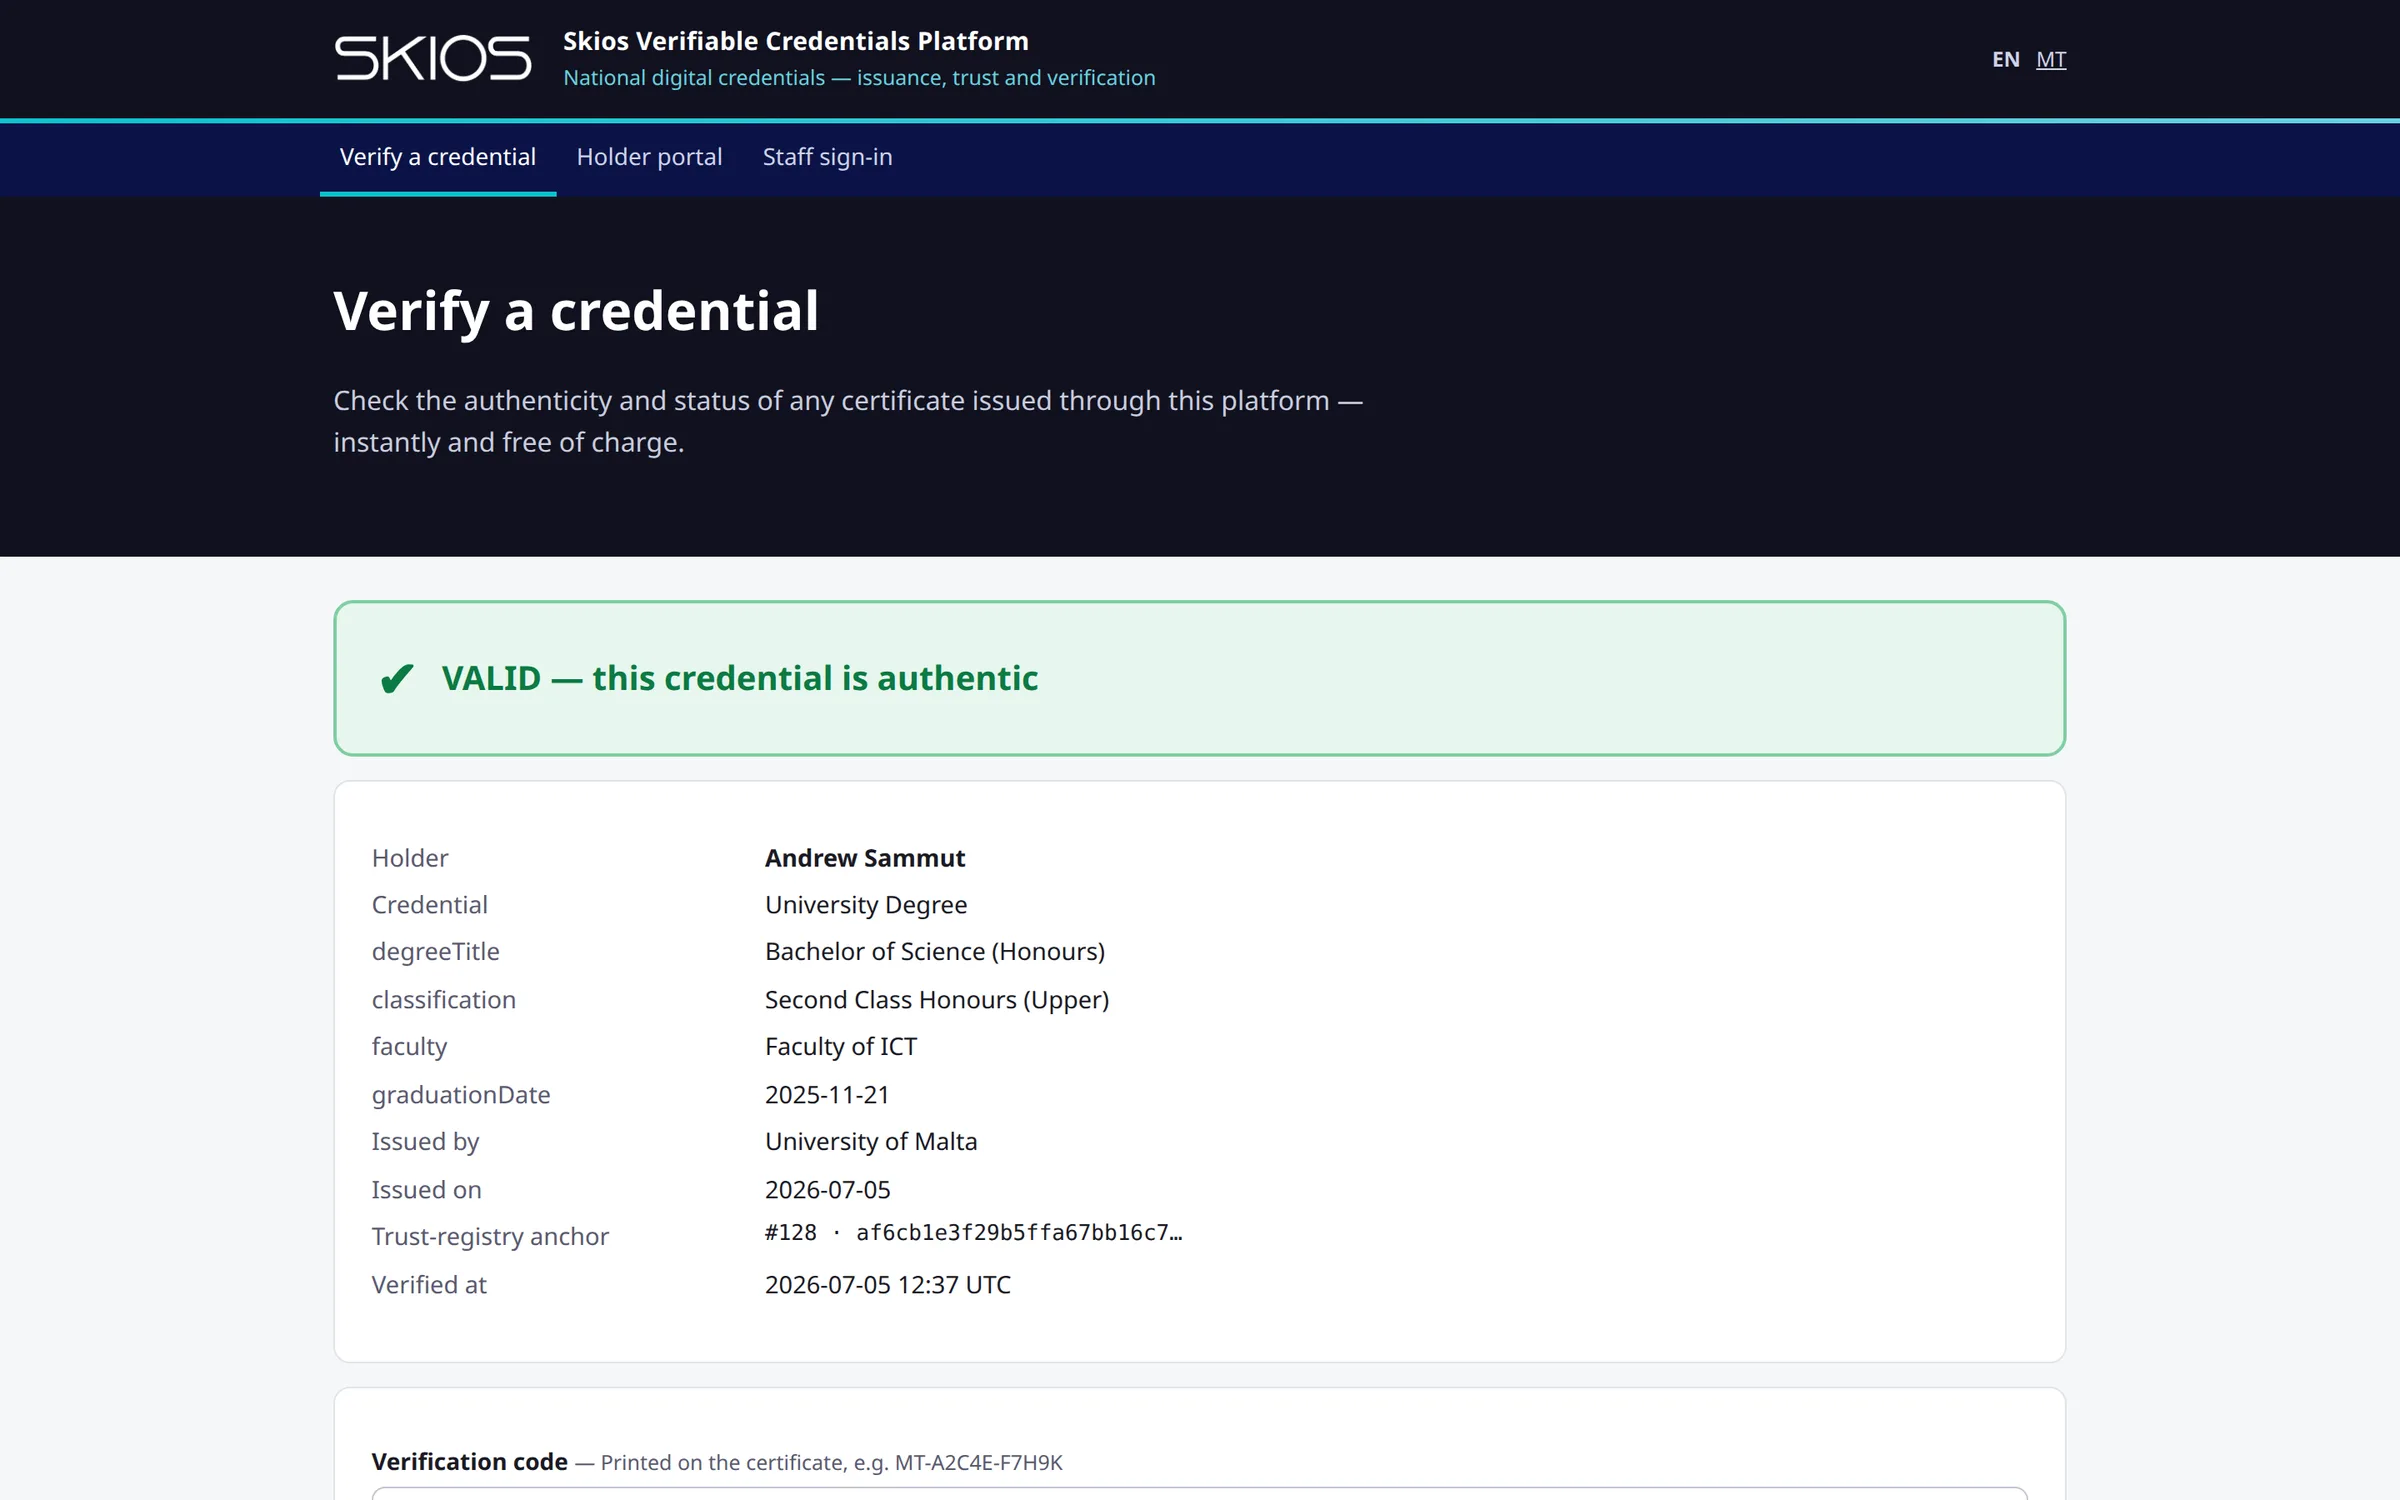Click the 'faculty' field label
This screenshot has width=2400, height=1500.
point(409,1047)
